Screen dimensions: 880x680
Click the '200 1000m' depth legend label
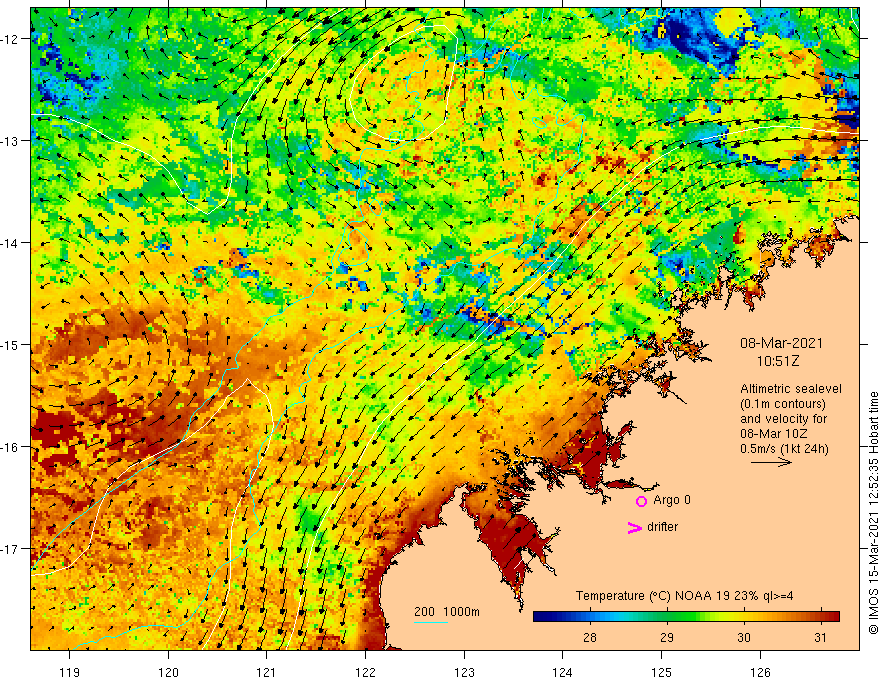pyautogui.click(x=447, y=612)
